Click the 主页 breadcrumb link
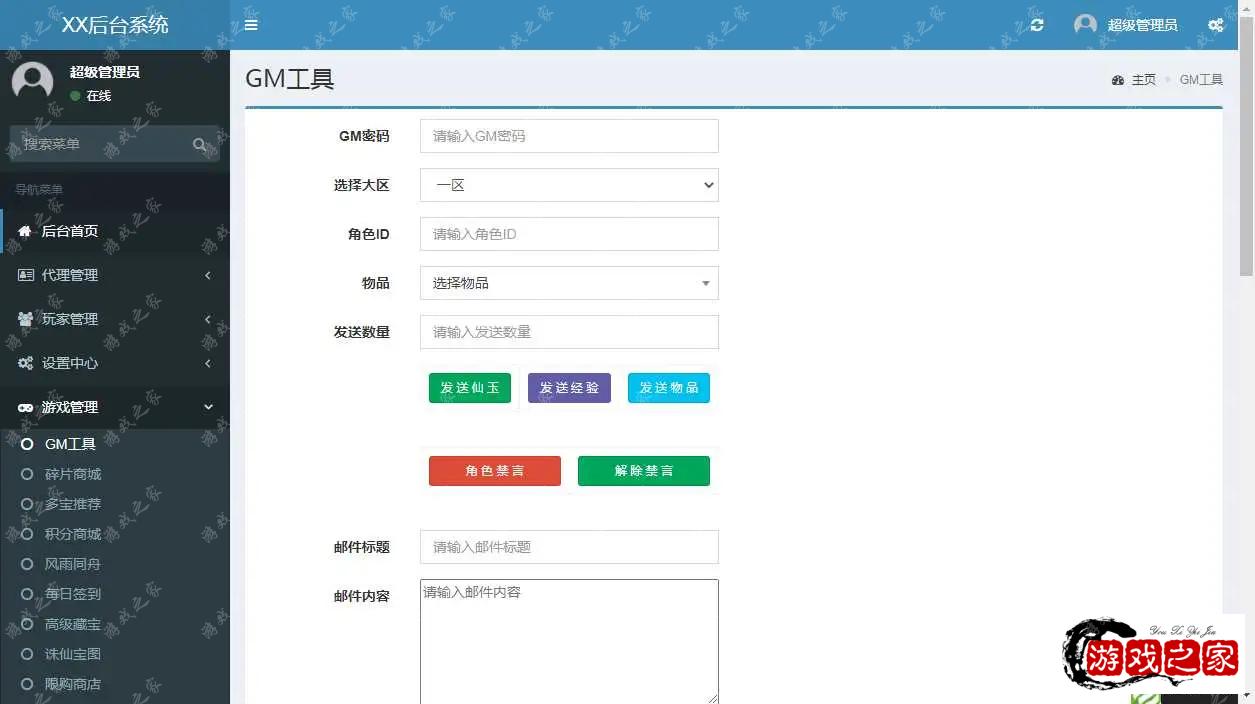Image resolution: width=1255 pixels, height=704 pixels. (1143, 80)
